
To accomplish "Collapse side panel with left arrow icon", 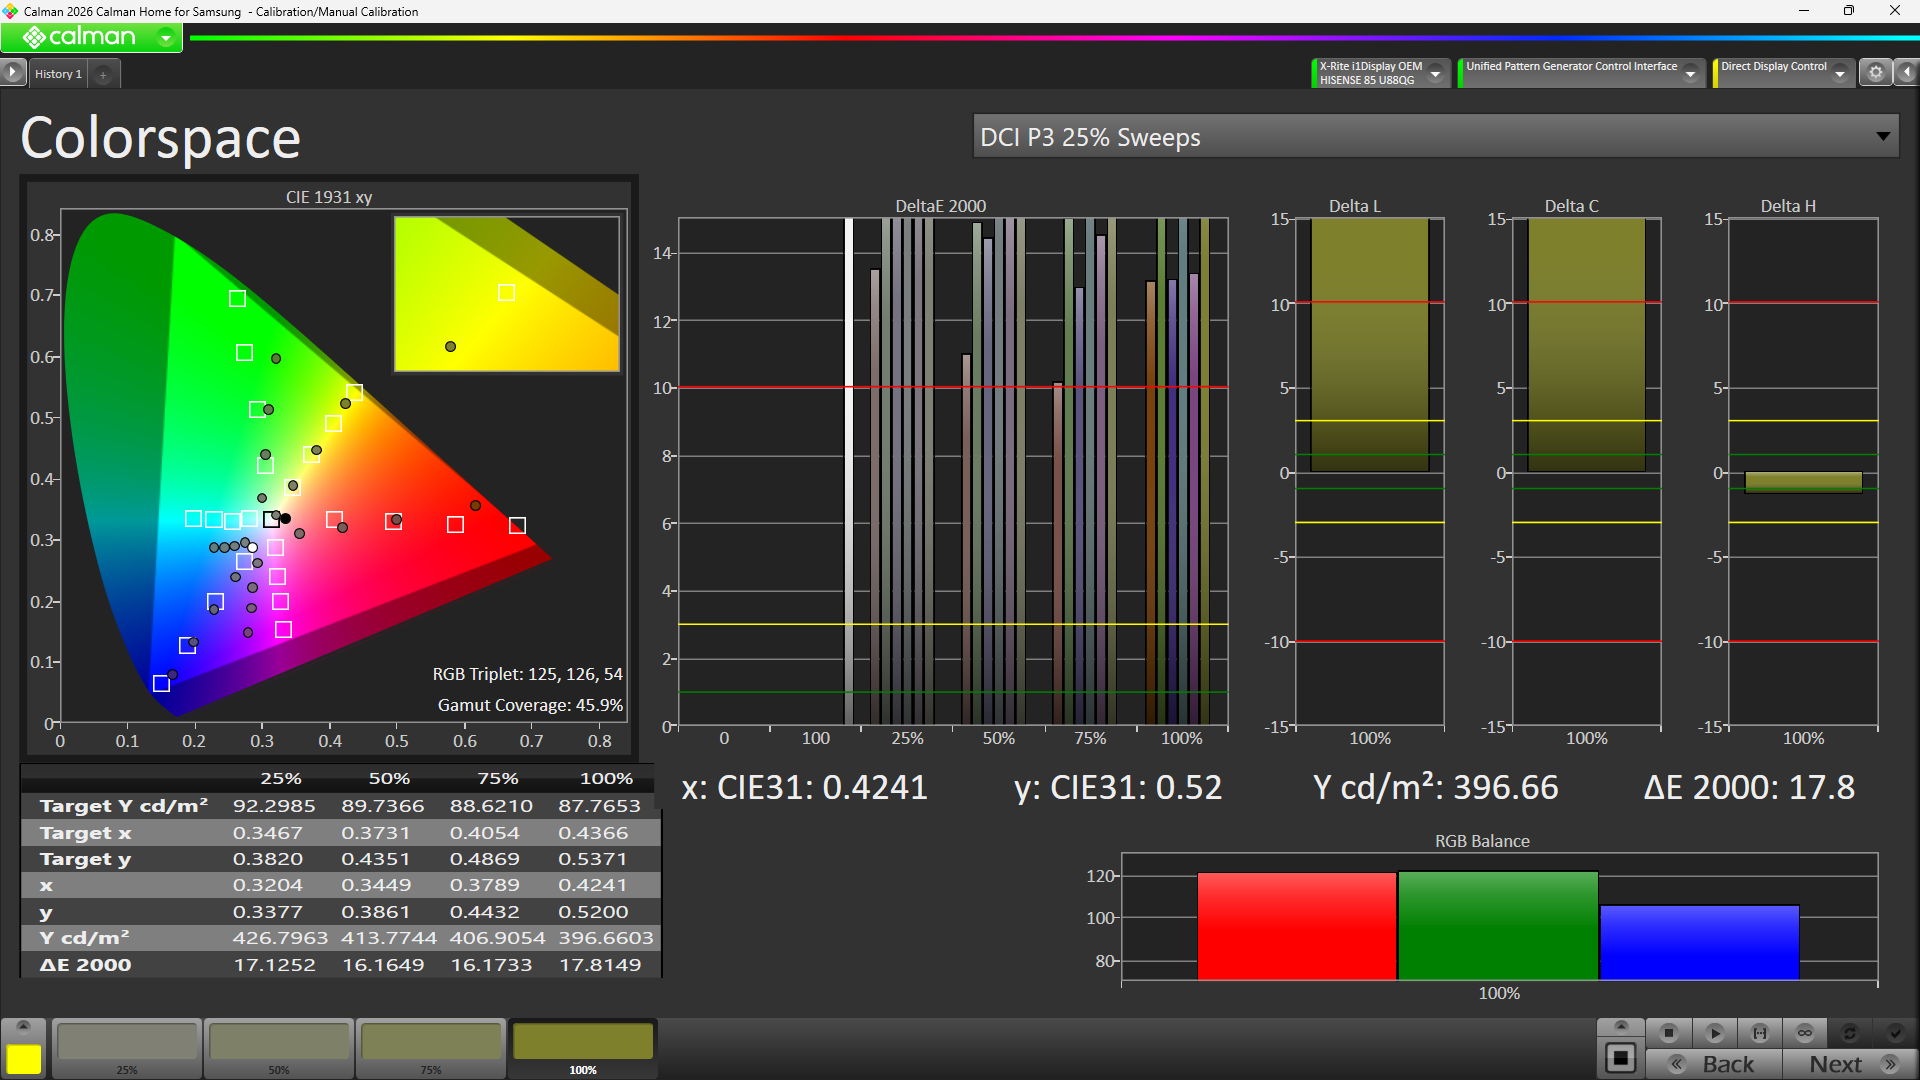I will 1906,73.
